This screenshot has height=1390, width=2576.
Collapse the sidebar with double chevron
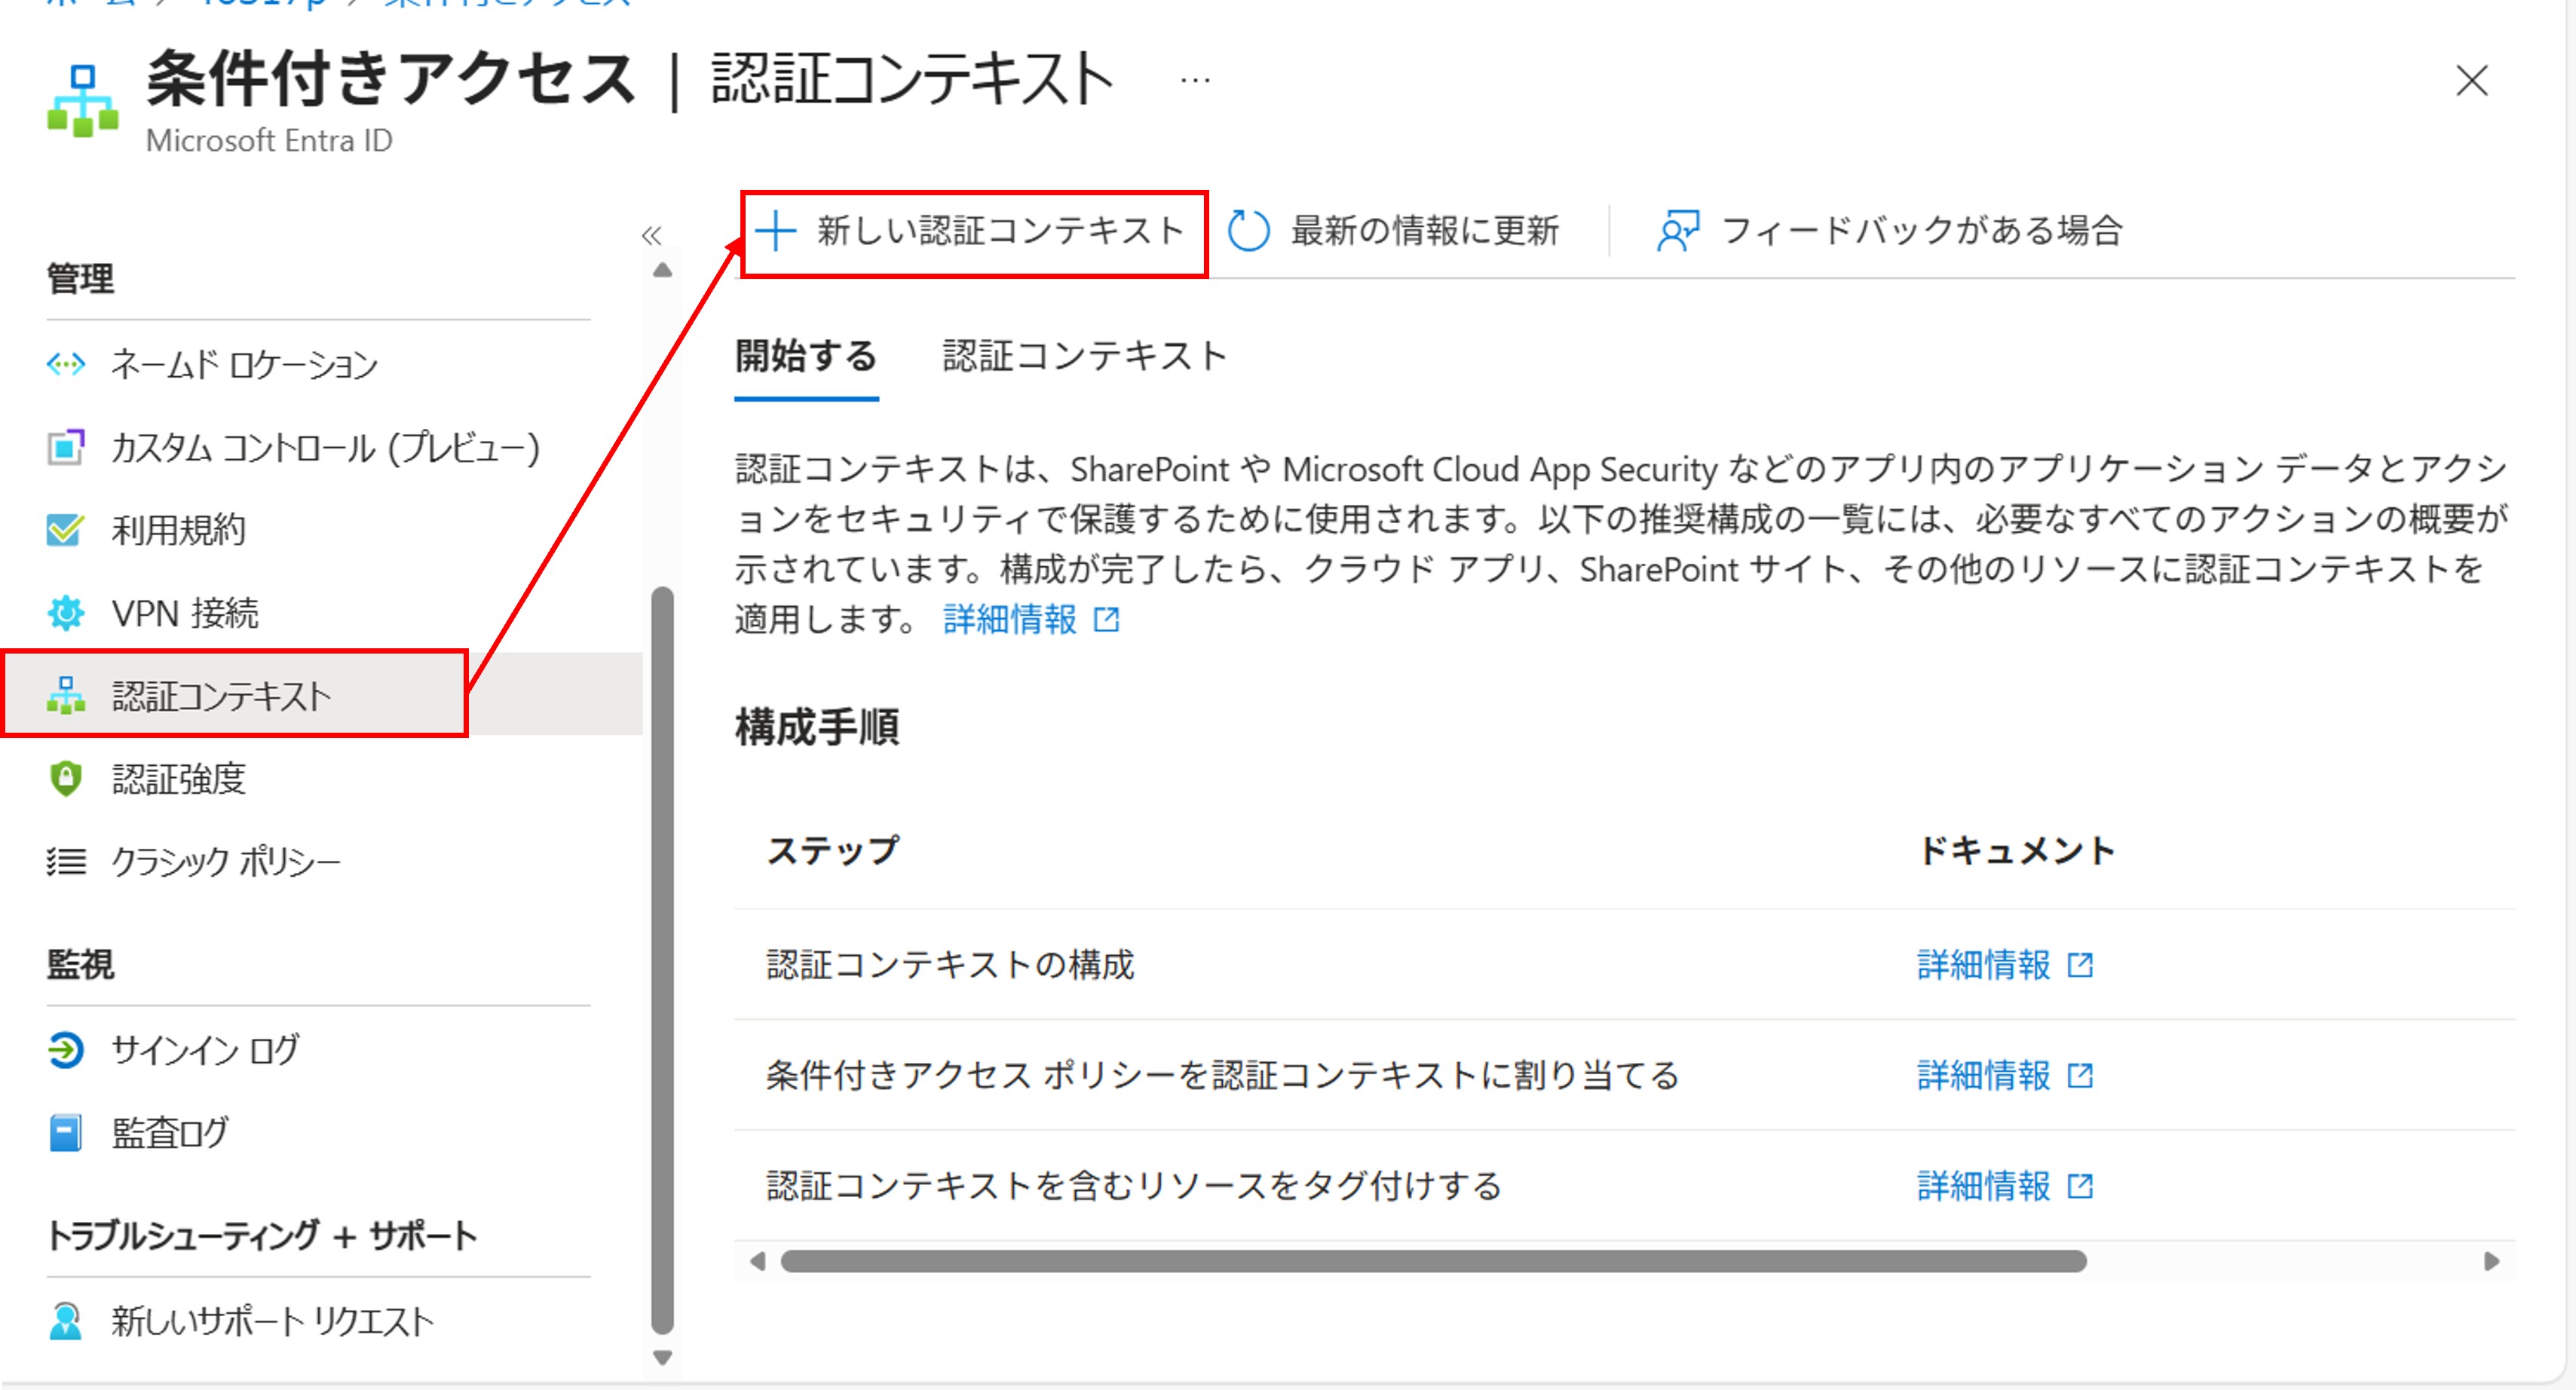tap(652, 236)
